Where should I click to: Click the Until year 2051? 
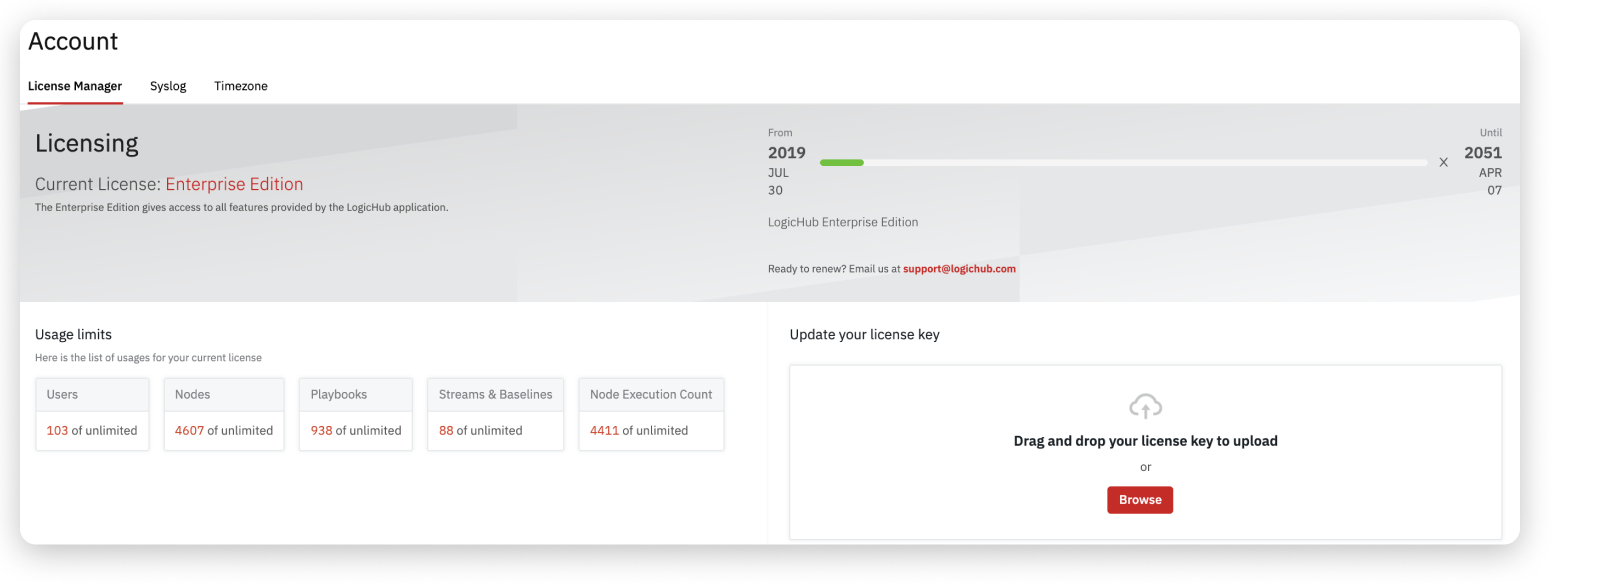[1483, 153]
